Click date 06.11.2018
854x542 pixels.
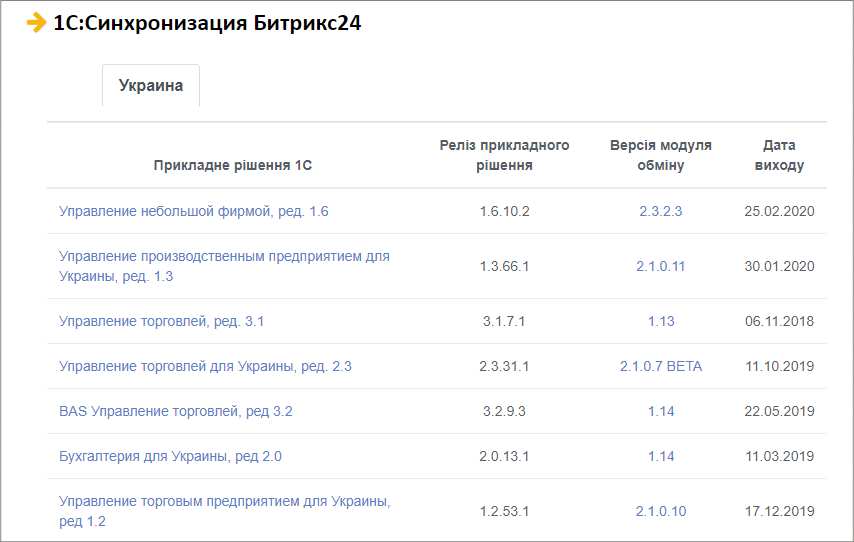[779, 321]
